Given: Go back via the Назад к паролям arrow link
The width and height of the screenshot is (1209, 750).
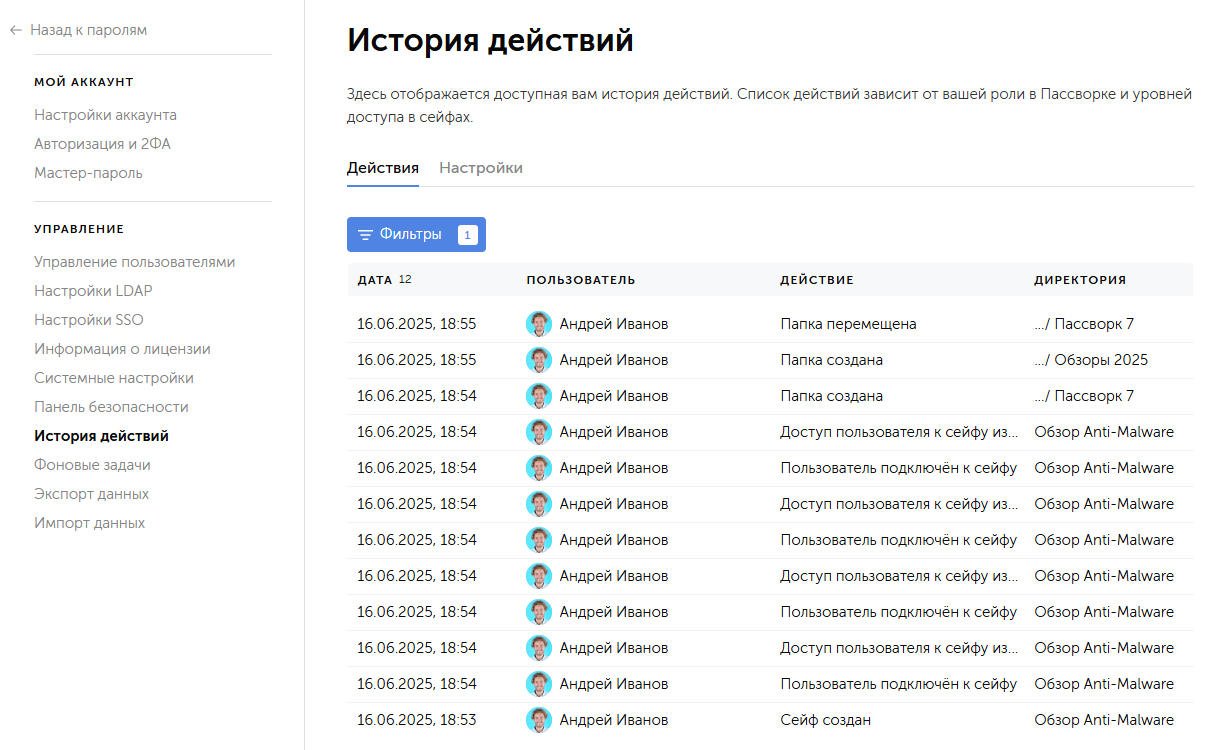Looking at the screenshot, I should coord(78,30).
